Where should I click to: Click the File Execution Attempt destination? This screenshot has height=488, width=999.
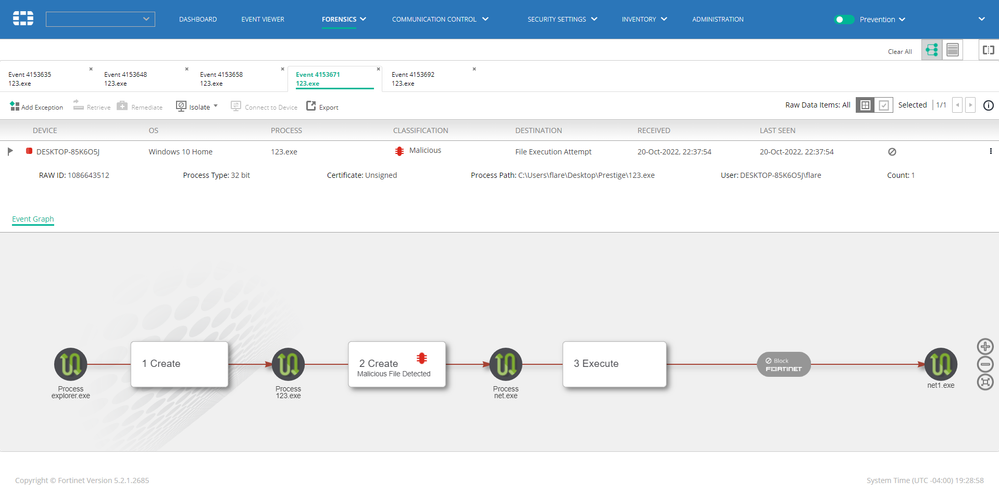click(554, 152)
